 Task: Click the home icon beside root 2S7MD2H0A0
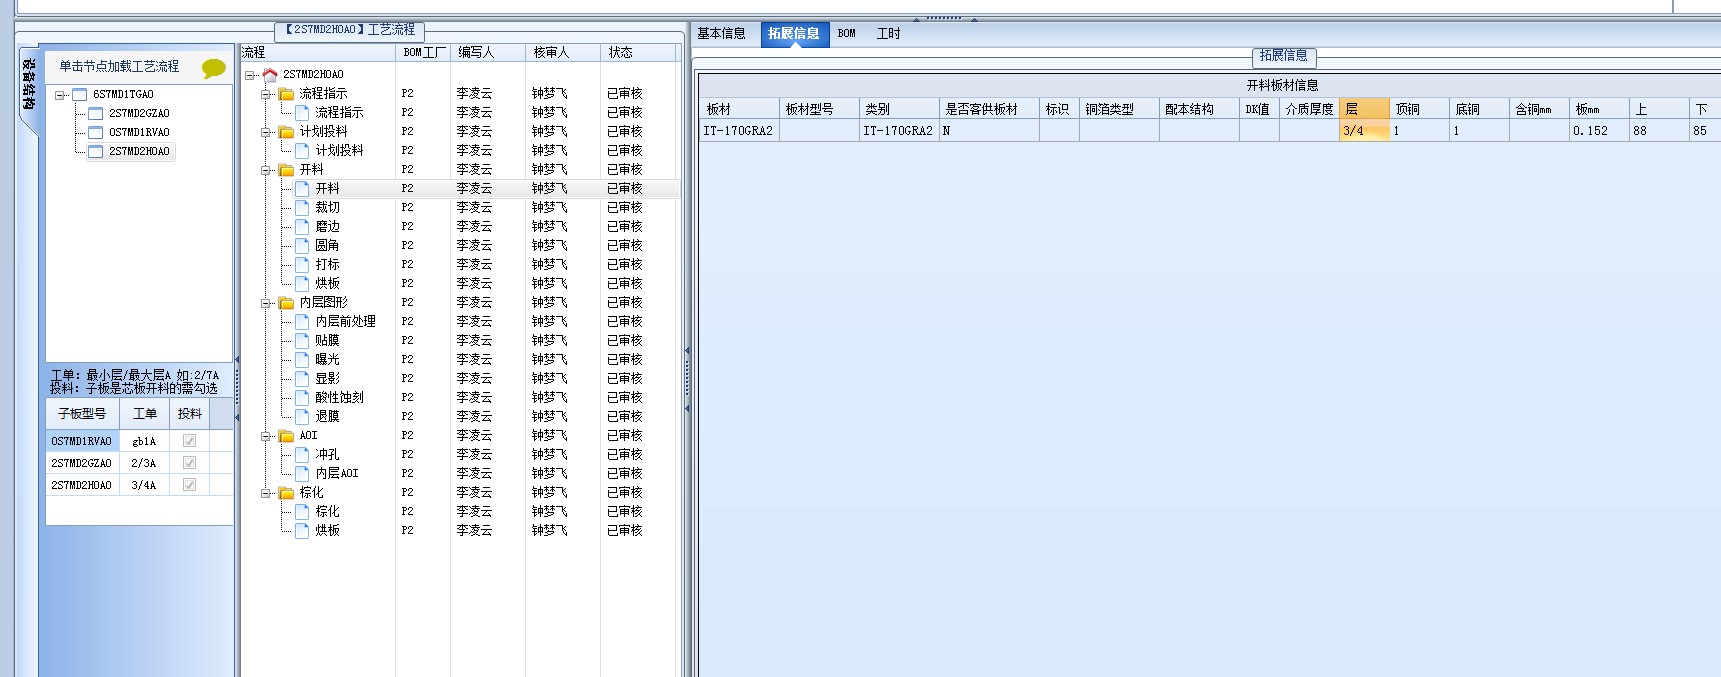tap(270, 74)
